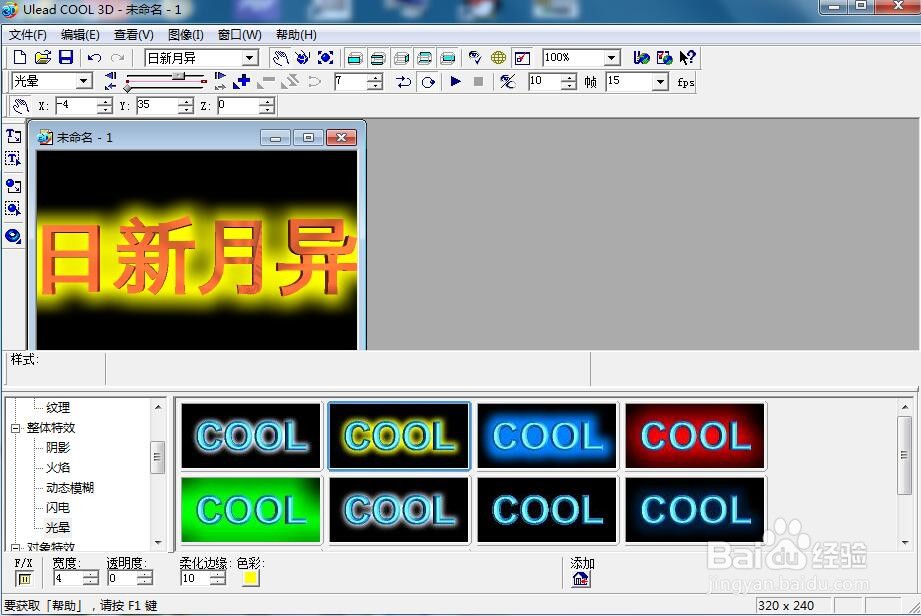Choose the red glow COOL thumbnail
The width and height of the screenshot is (921, 616).
click(695, 436)
